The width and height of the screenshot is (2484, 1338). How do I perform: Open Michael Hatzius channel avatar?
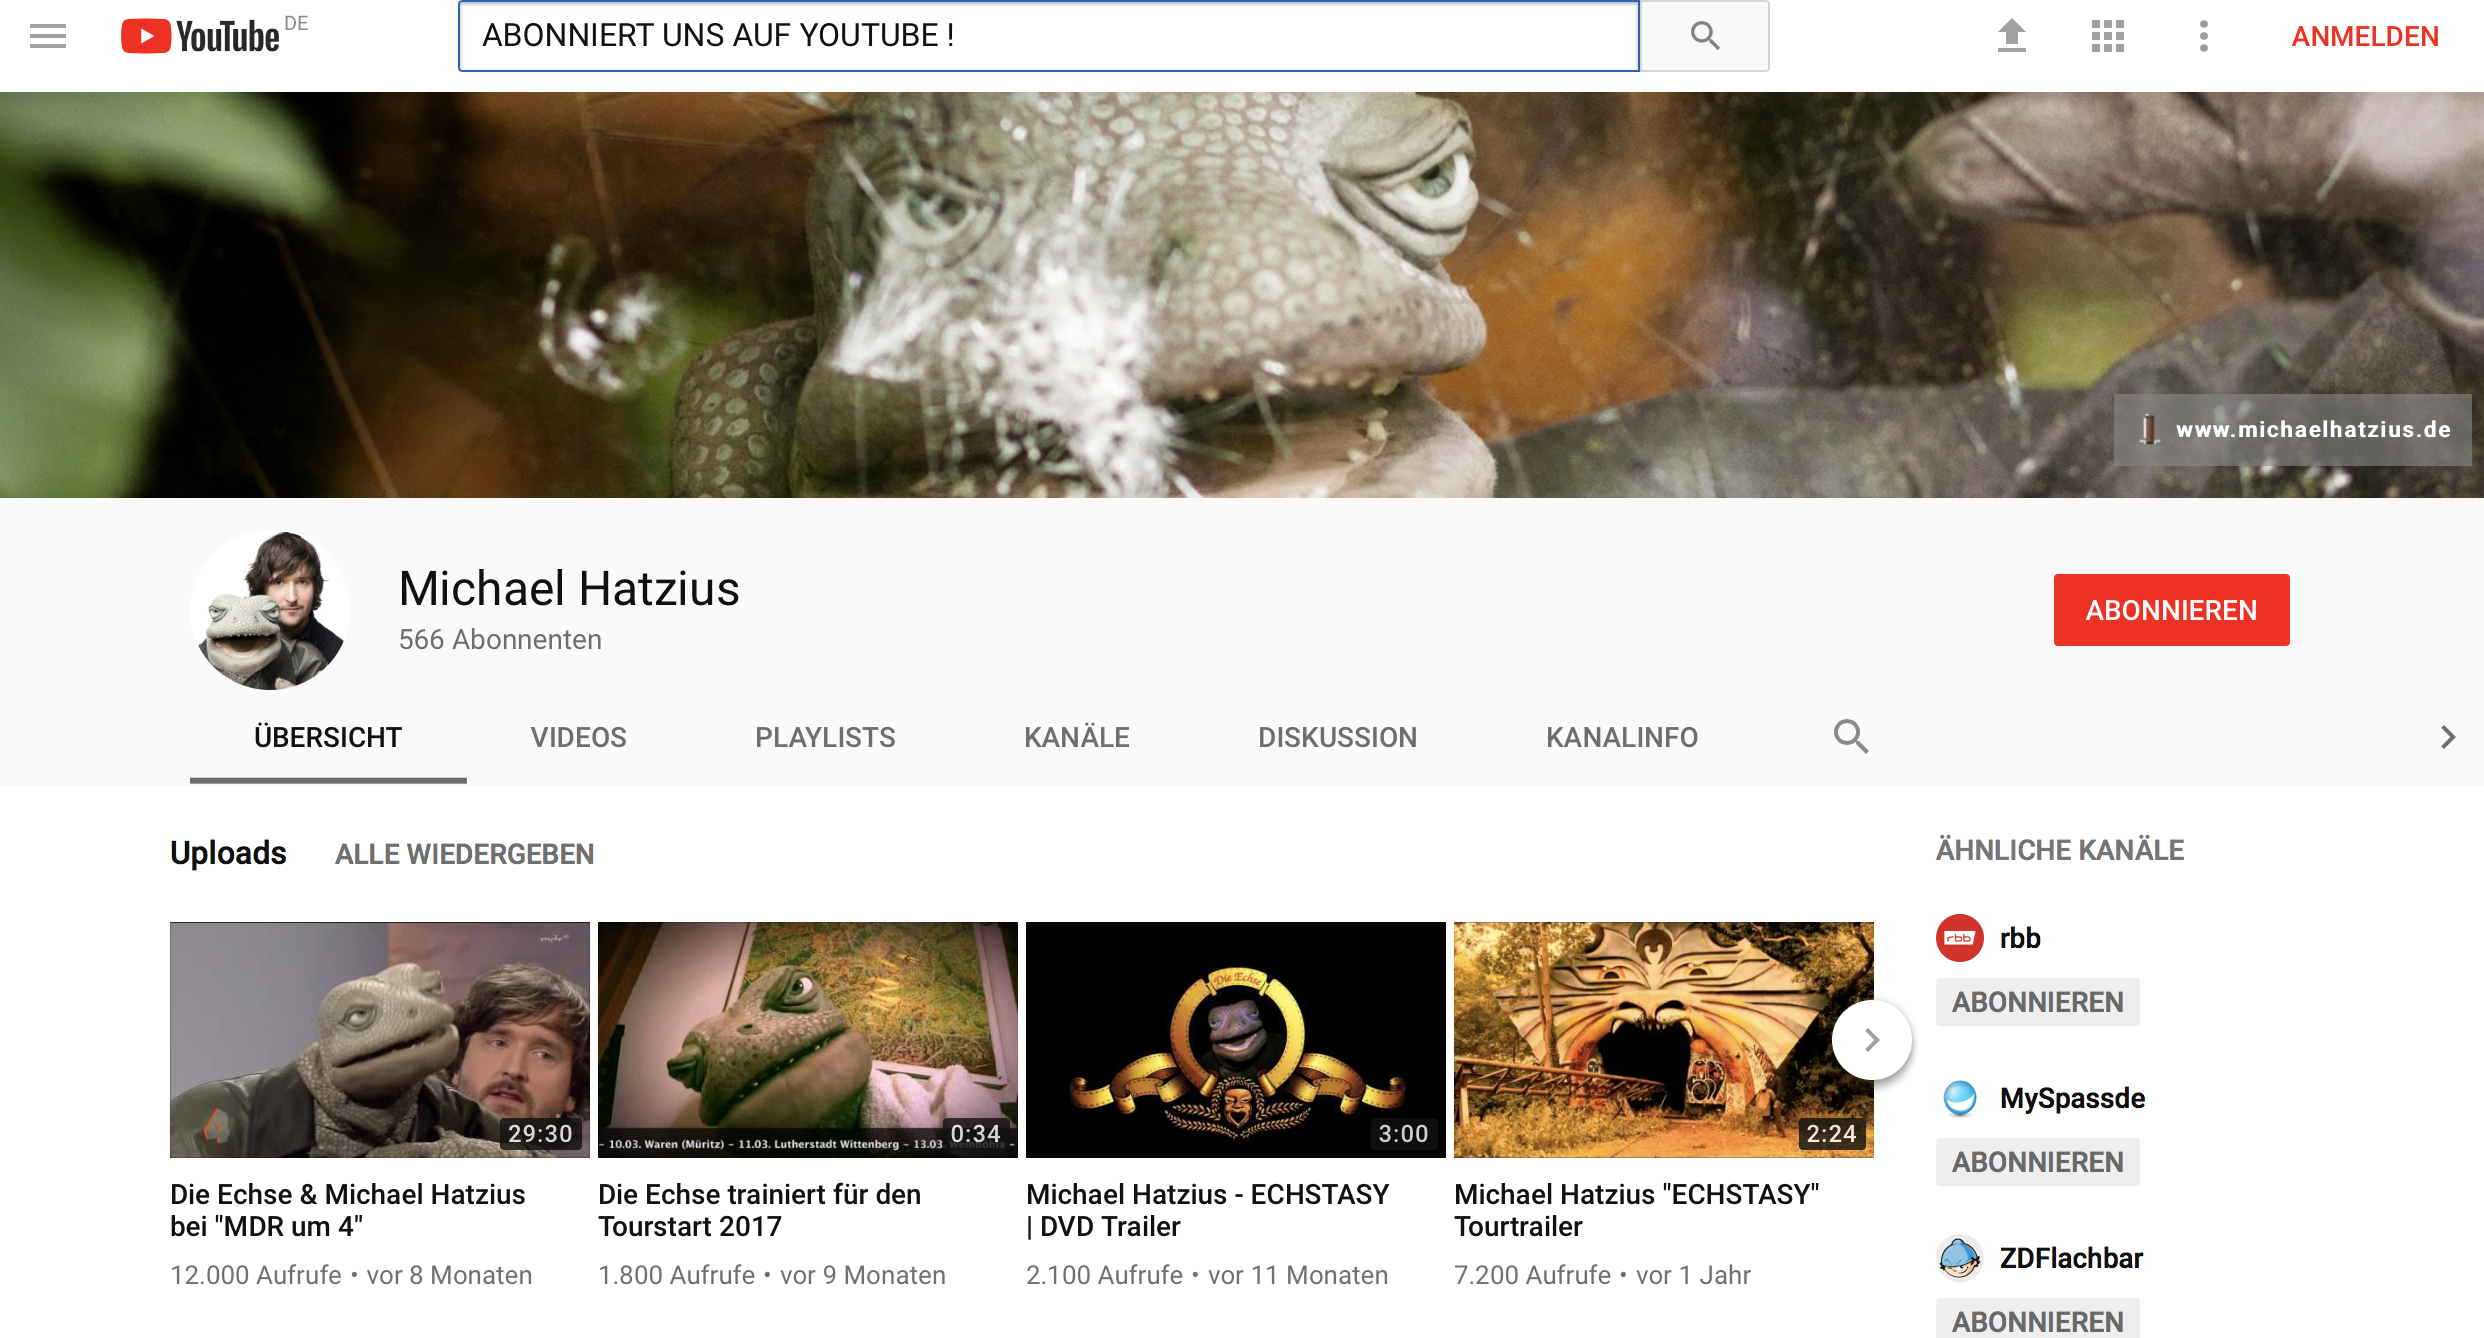click(270, 610)
